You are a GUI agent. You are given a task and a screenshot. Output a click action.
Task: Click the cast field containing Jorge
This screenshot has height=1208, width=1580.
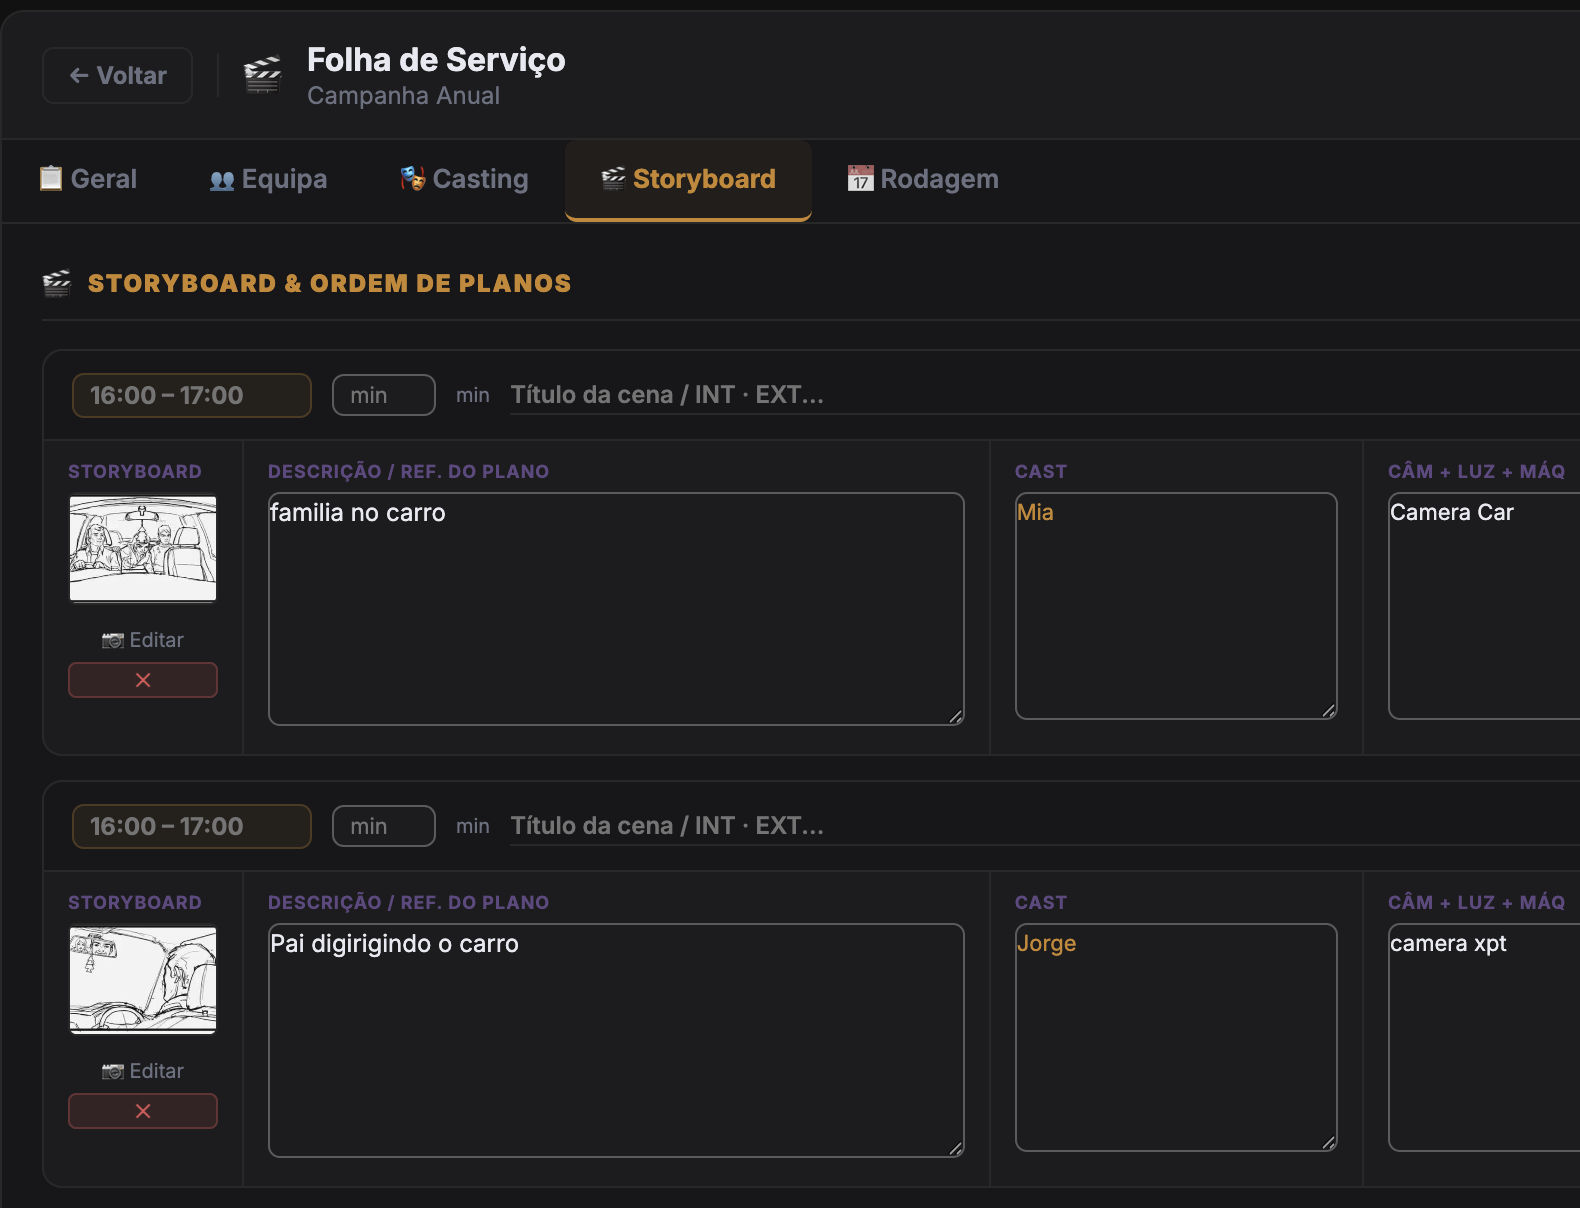pos(1176,1037)
